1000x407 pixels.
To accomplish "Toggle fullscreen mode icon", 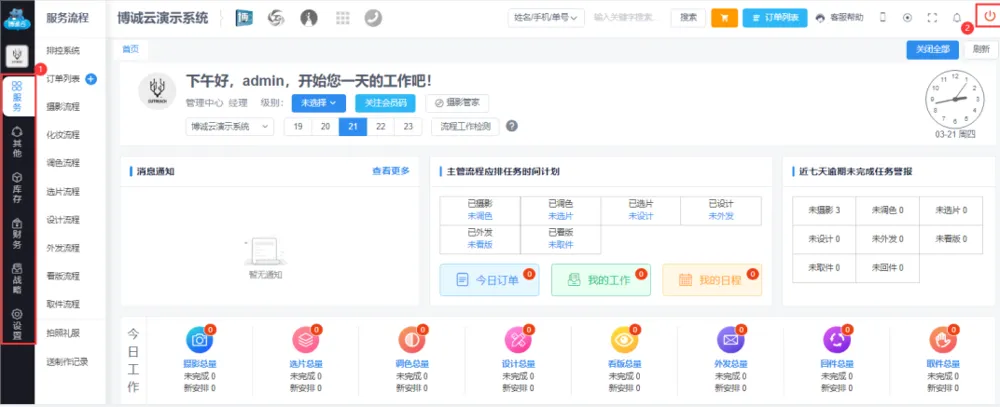I will click(x=932, y=18).
